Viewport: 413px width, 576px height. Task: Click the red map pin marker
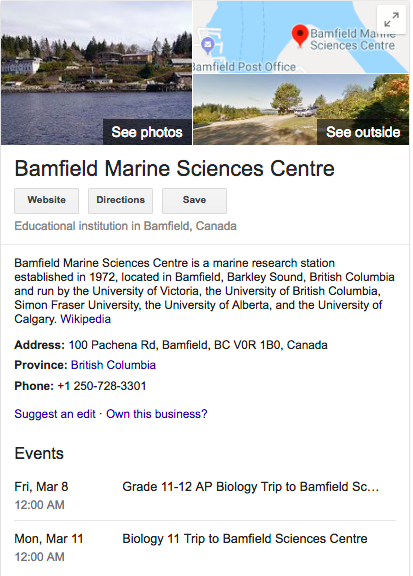[x=300, y=36]
